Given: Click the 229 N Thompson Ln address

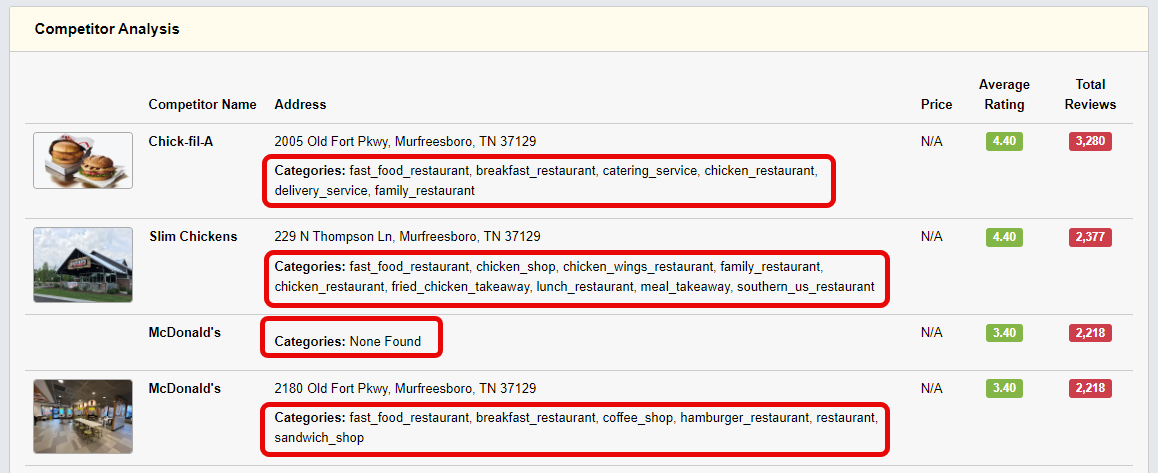Looking at the screenshot, I should point(407,236).
